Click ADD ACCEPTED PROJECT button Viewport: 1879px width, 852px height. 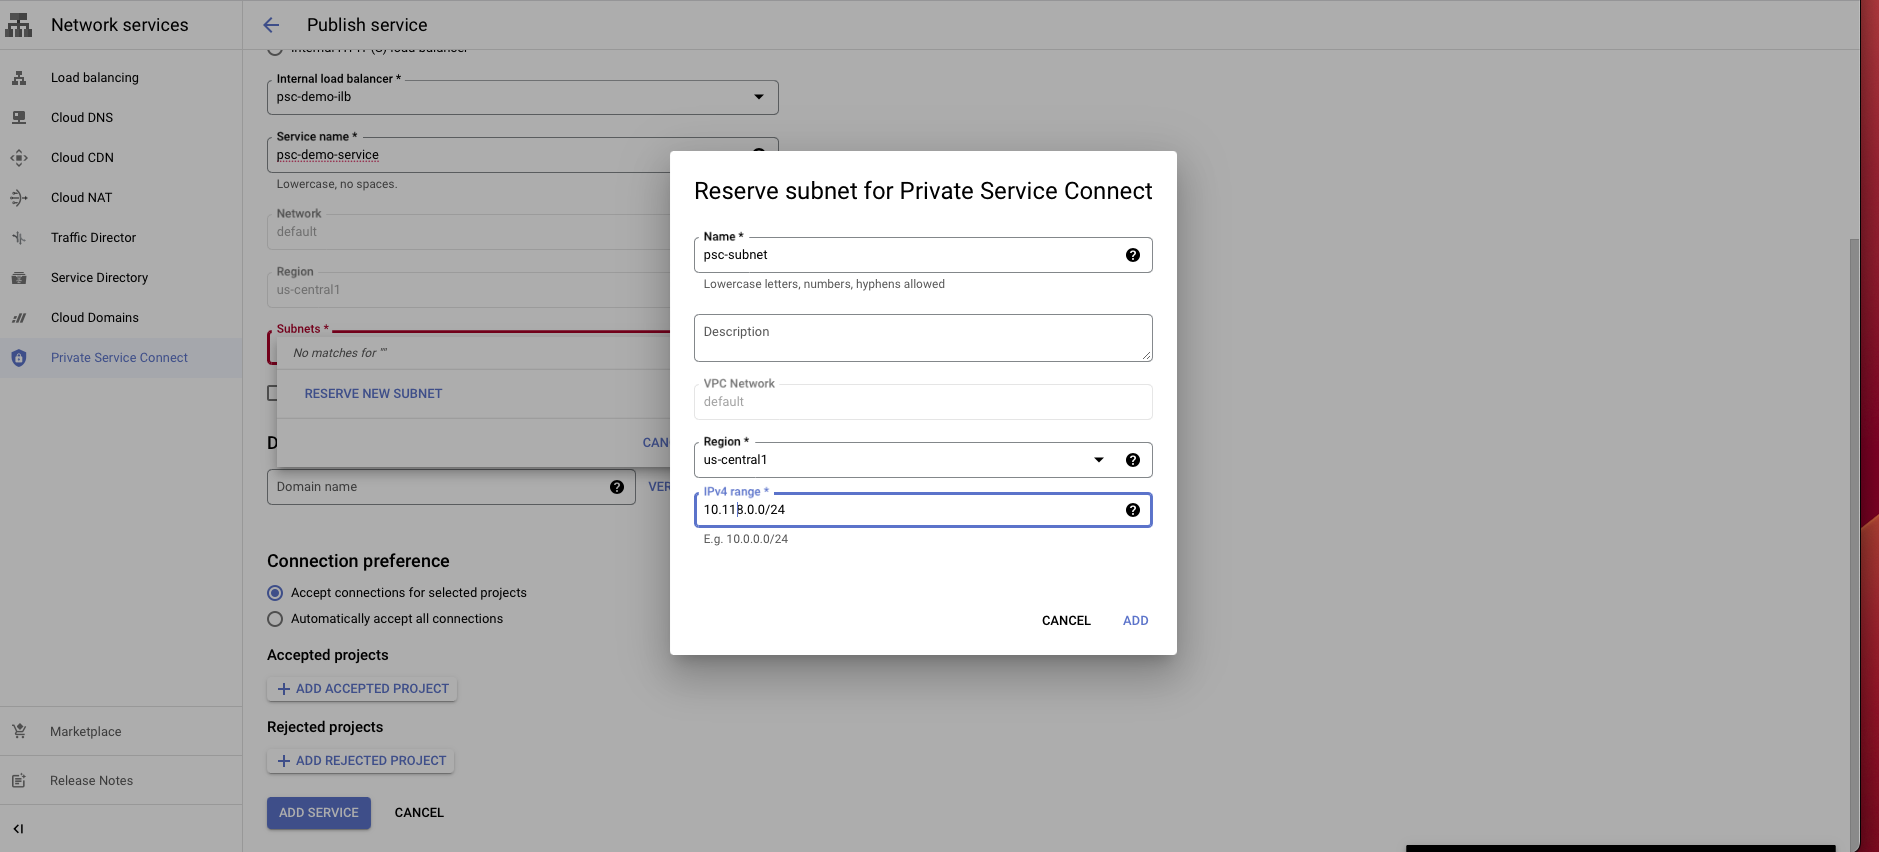point(362,689)
